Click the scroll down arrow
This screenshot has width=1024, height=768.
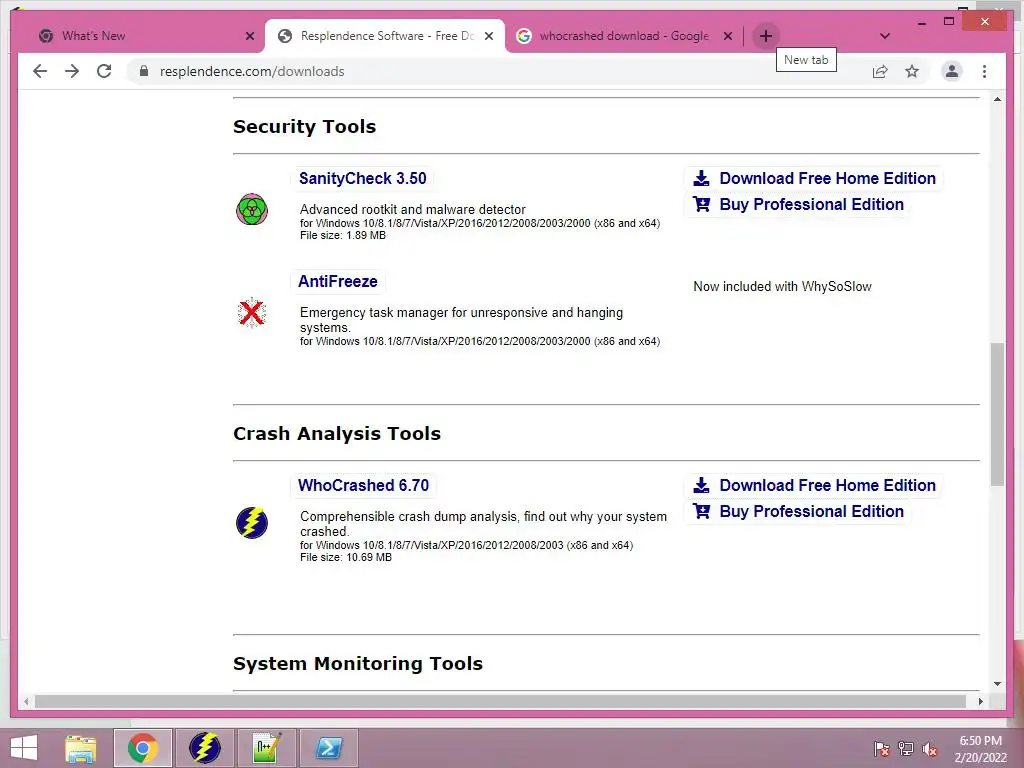click(x=997, y=684)
